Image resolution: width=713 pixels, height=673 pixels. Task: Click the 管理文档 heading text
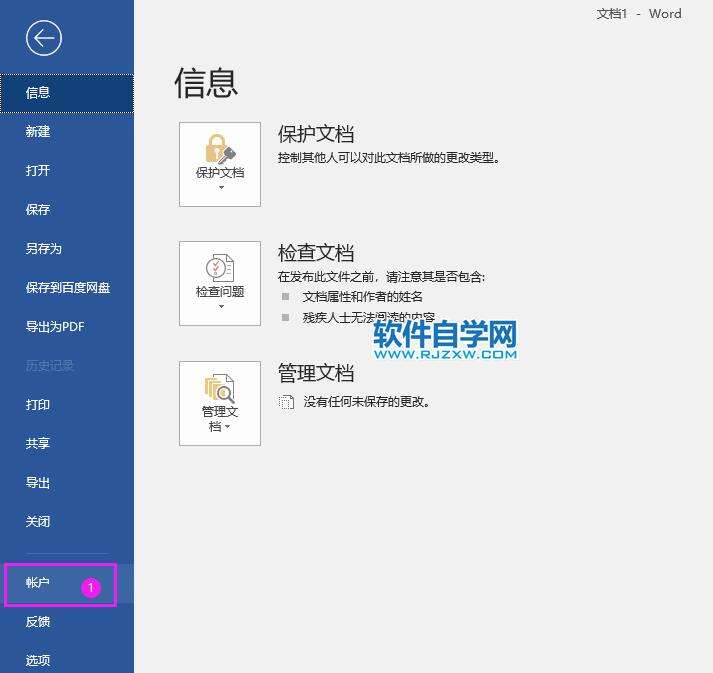(x=316, y=373)
